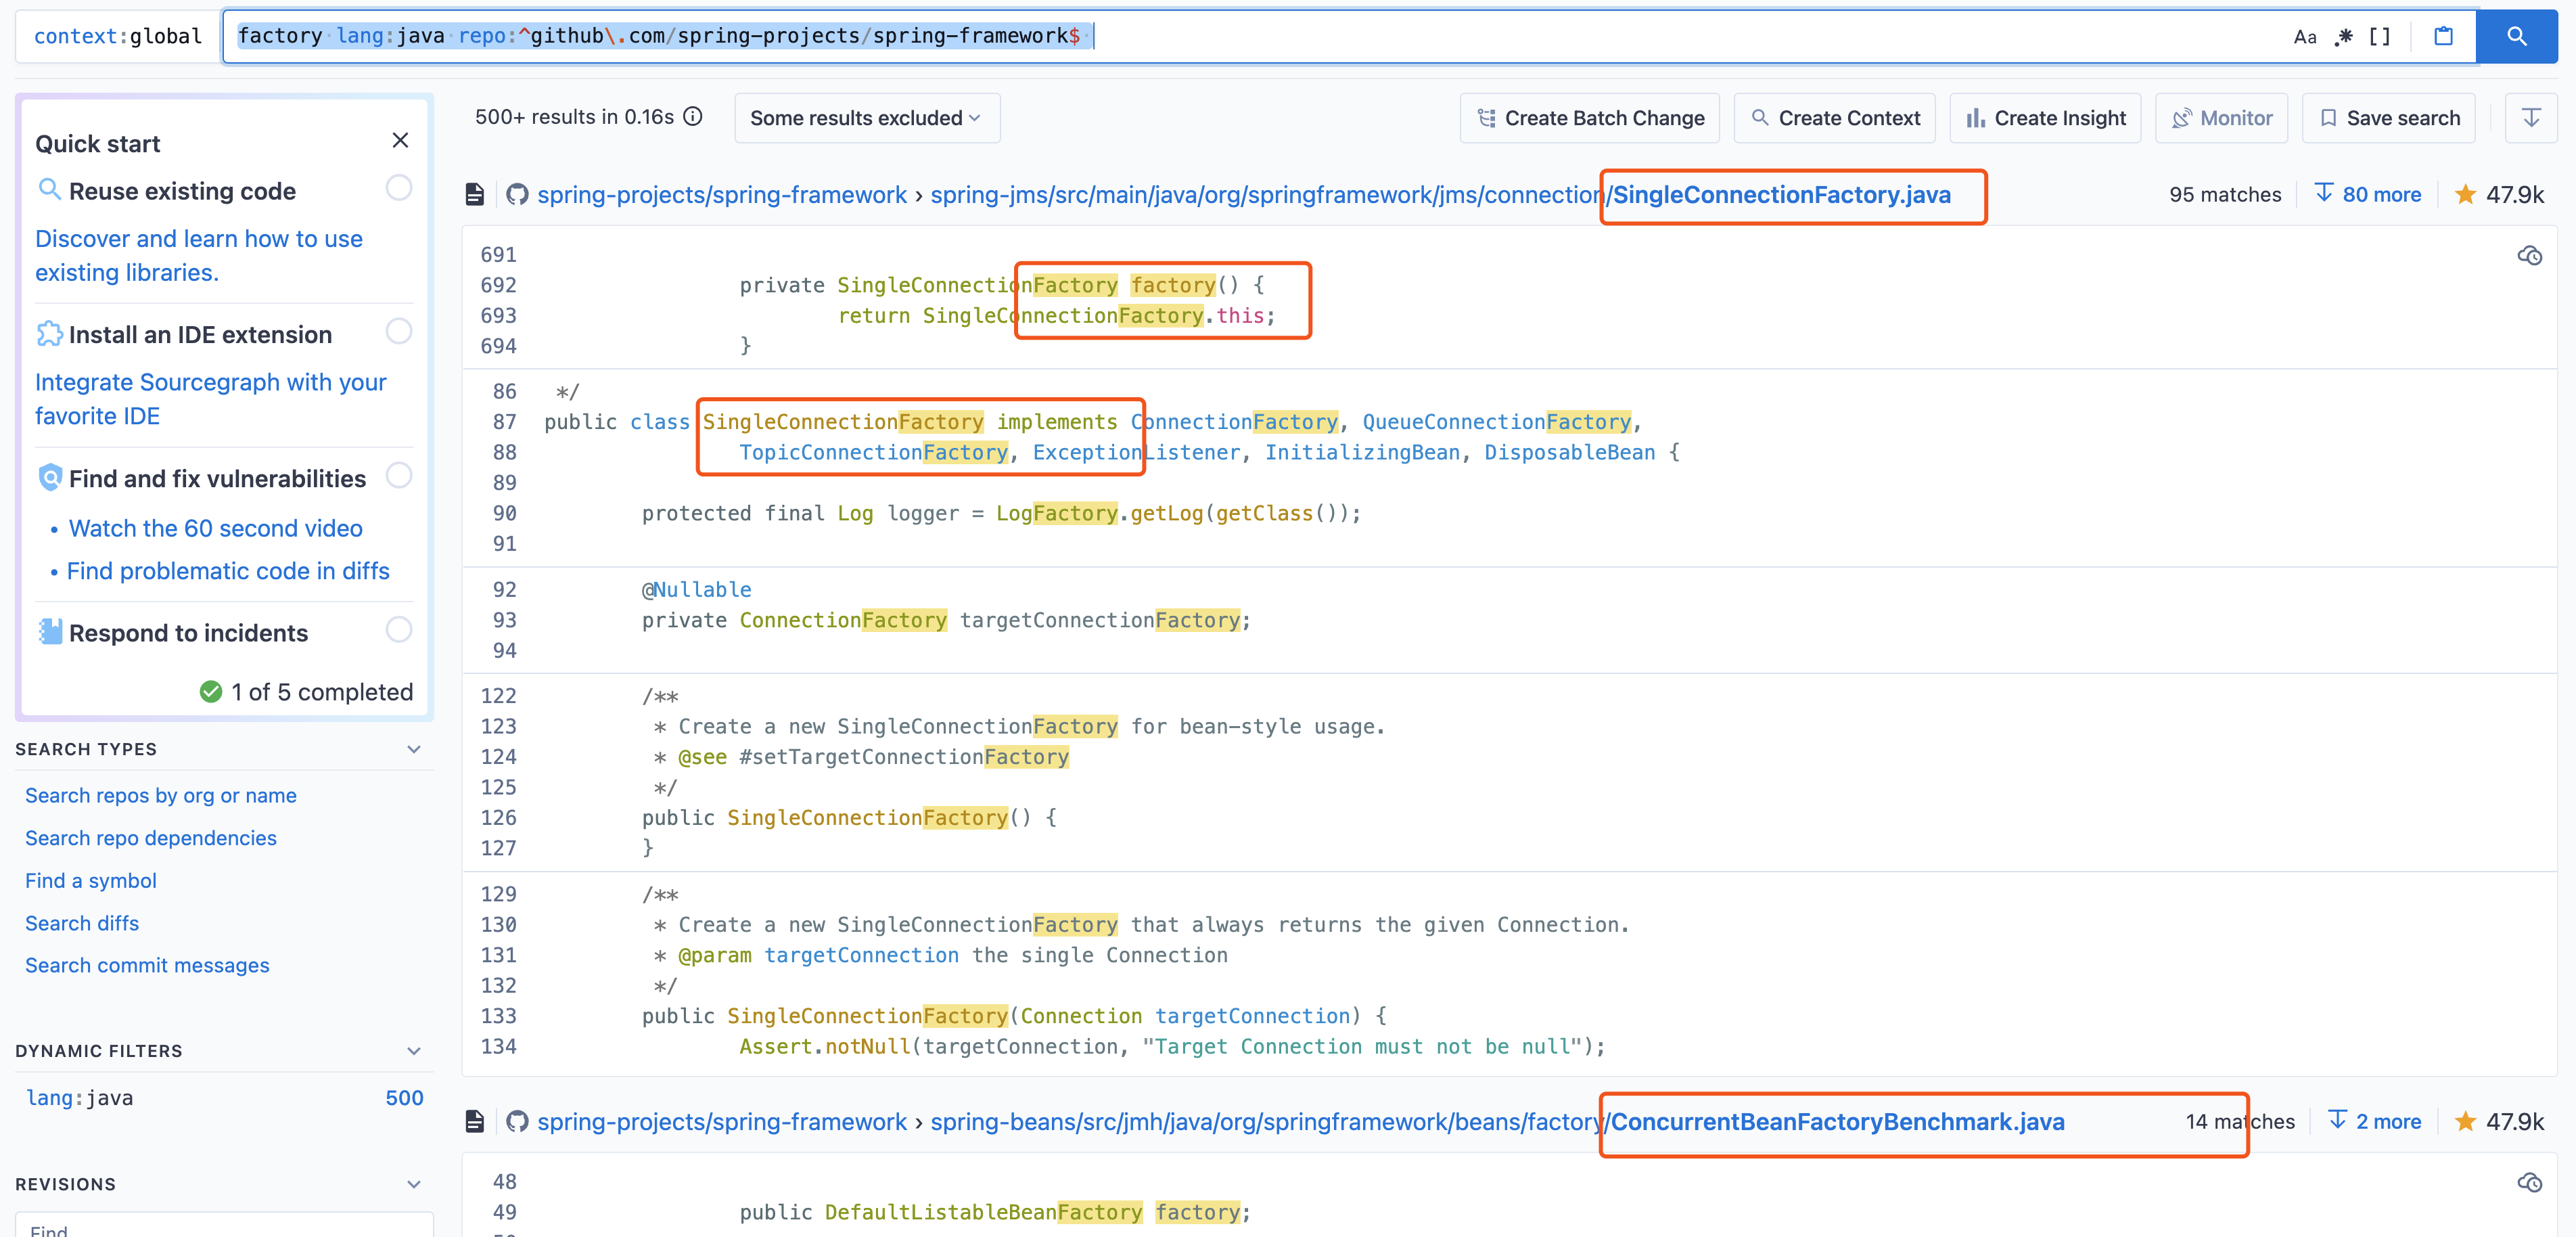
Task: Click Reuse existing code magnifier icon
Action: [49, 190]
